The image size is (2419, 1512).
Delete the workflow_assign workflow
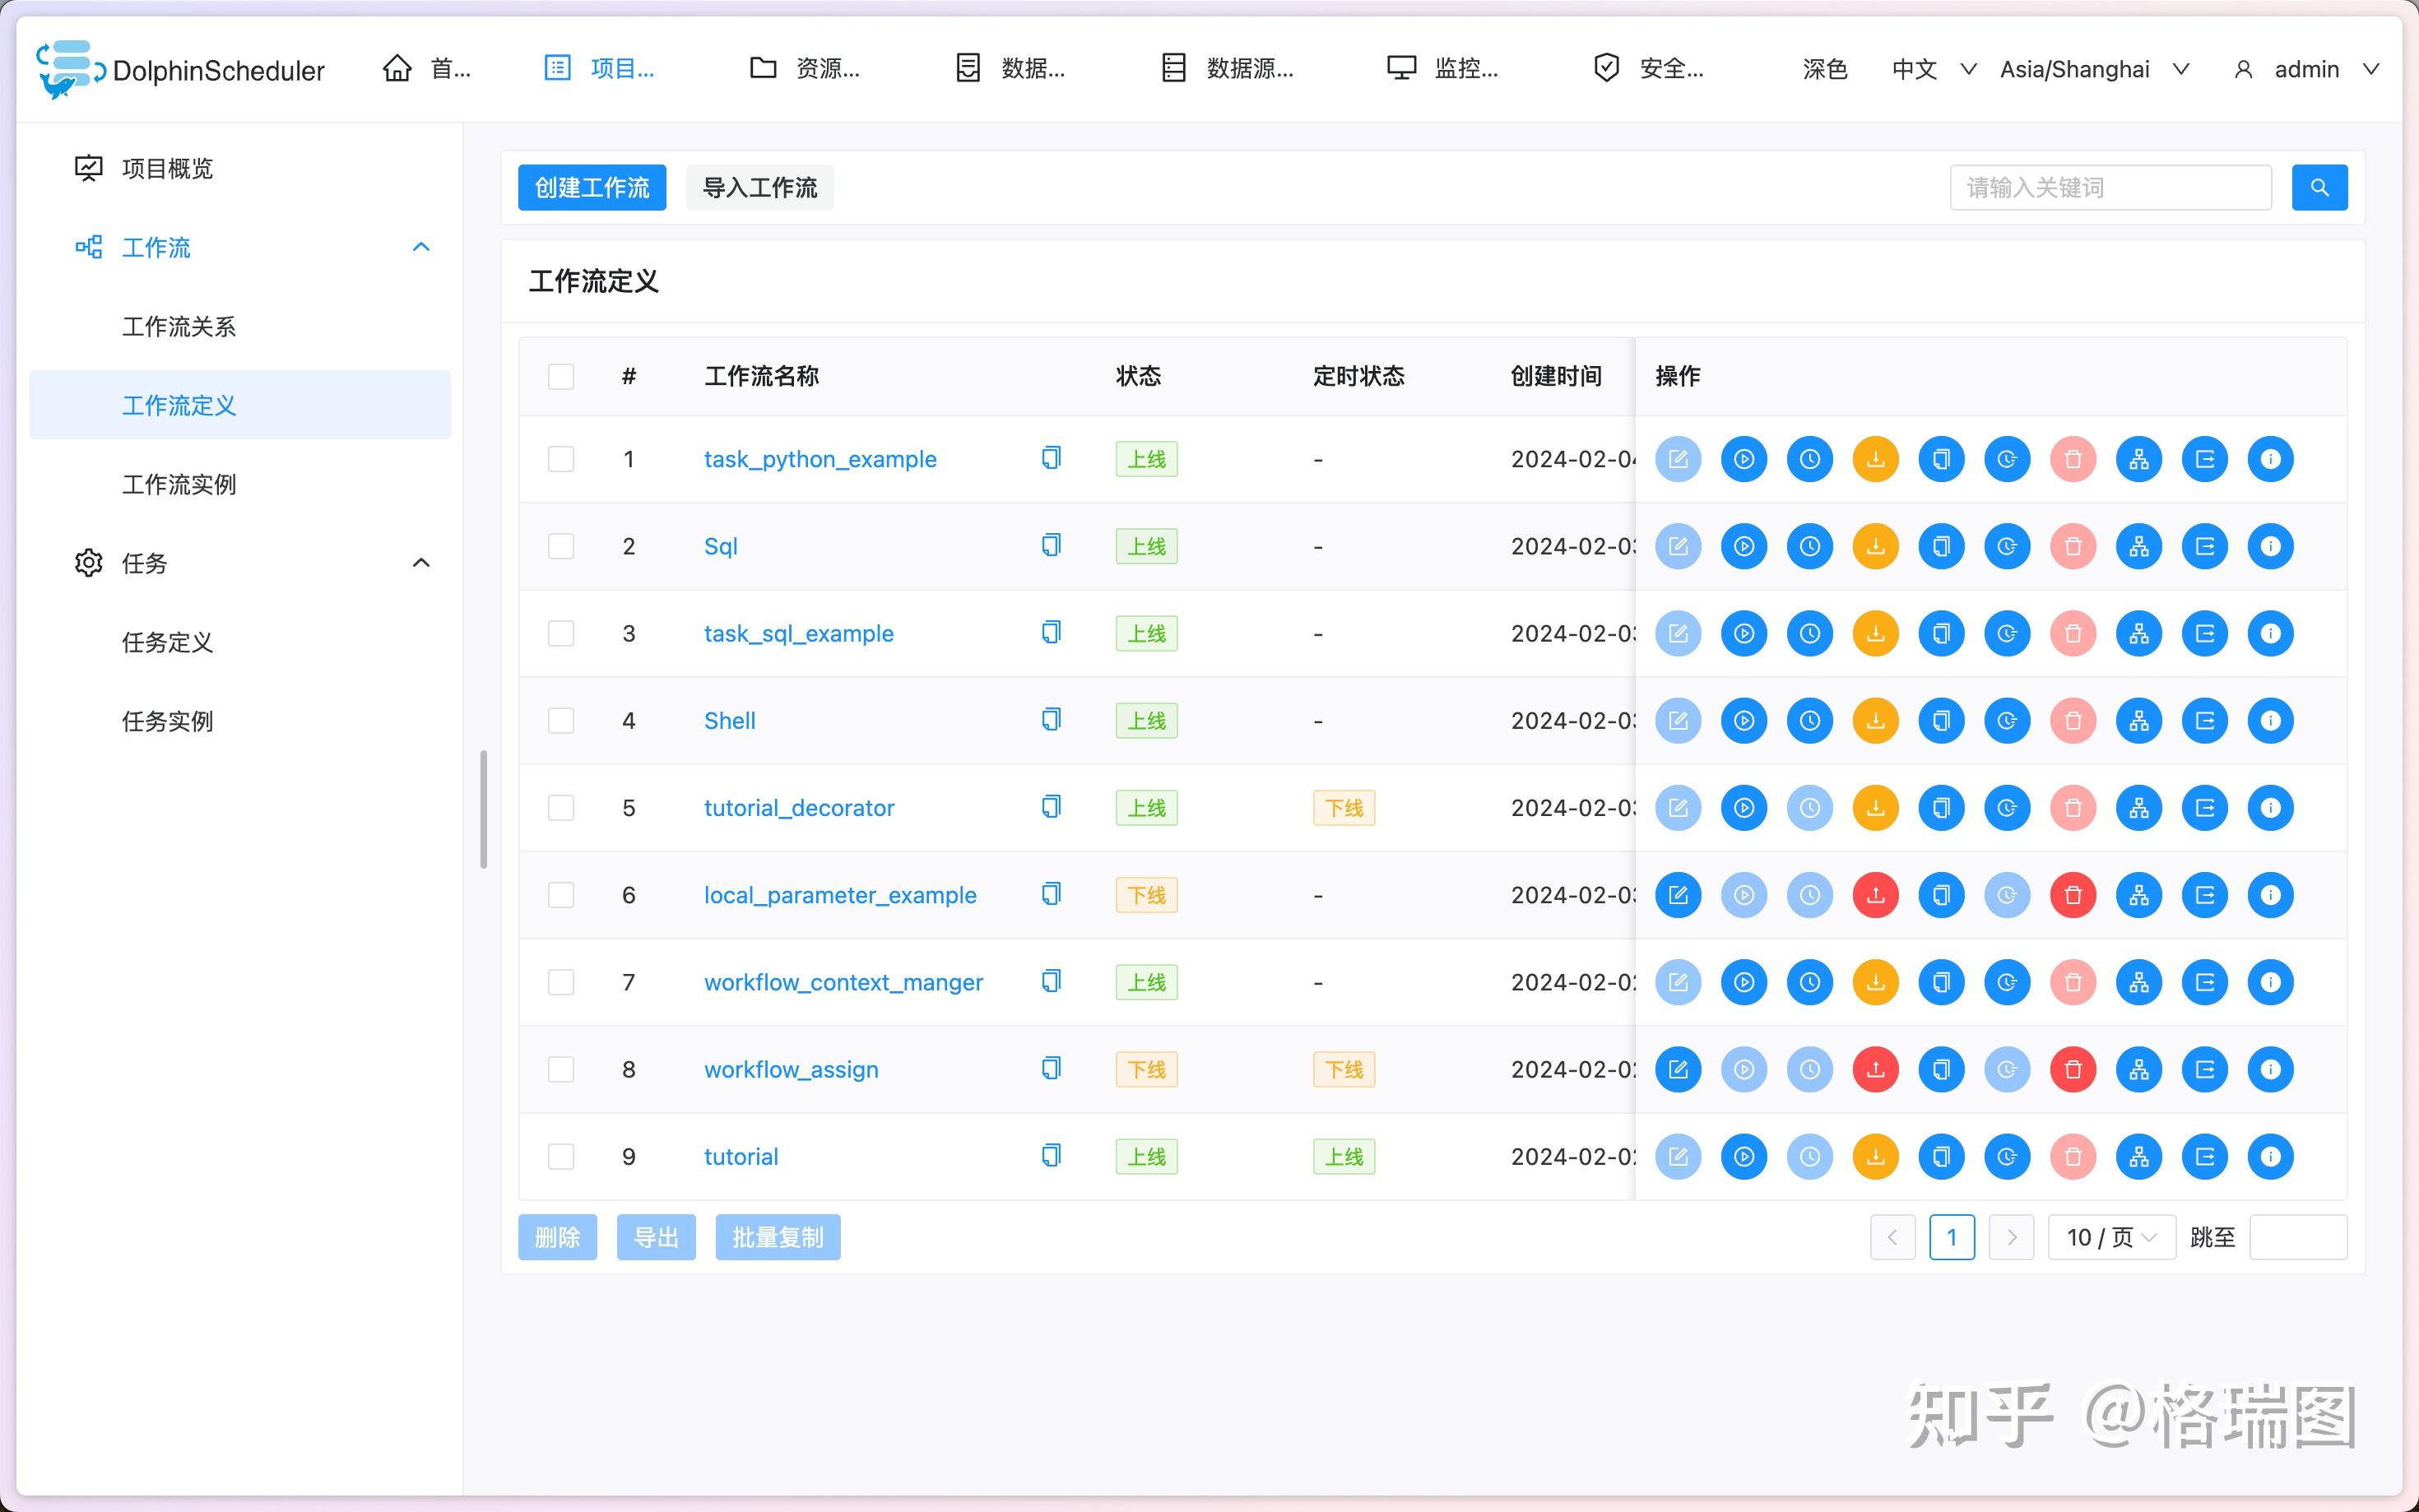(2072, 1069)
